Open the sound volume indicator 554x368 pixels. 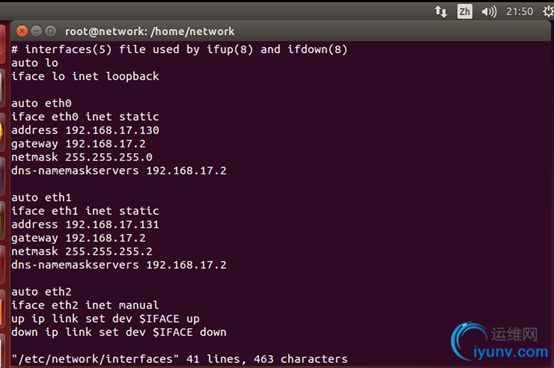point(489,12)
